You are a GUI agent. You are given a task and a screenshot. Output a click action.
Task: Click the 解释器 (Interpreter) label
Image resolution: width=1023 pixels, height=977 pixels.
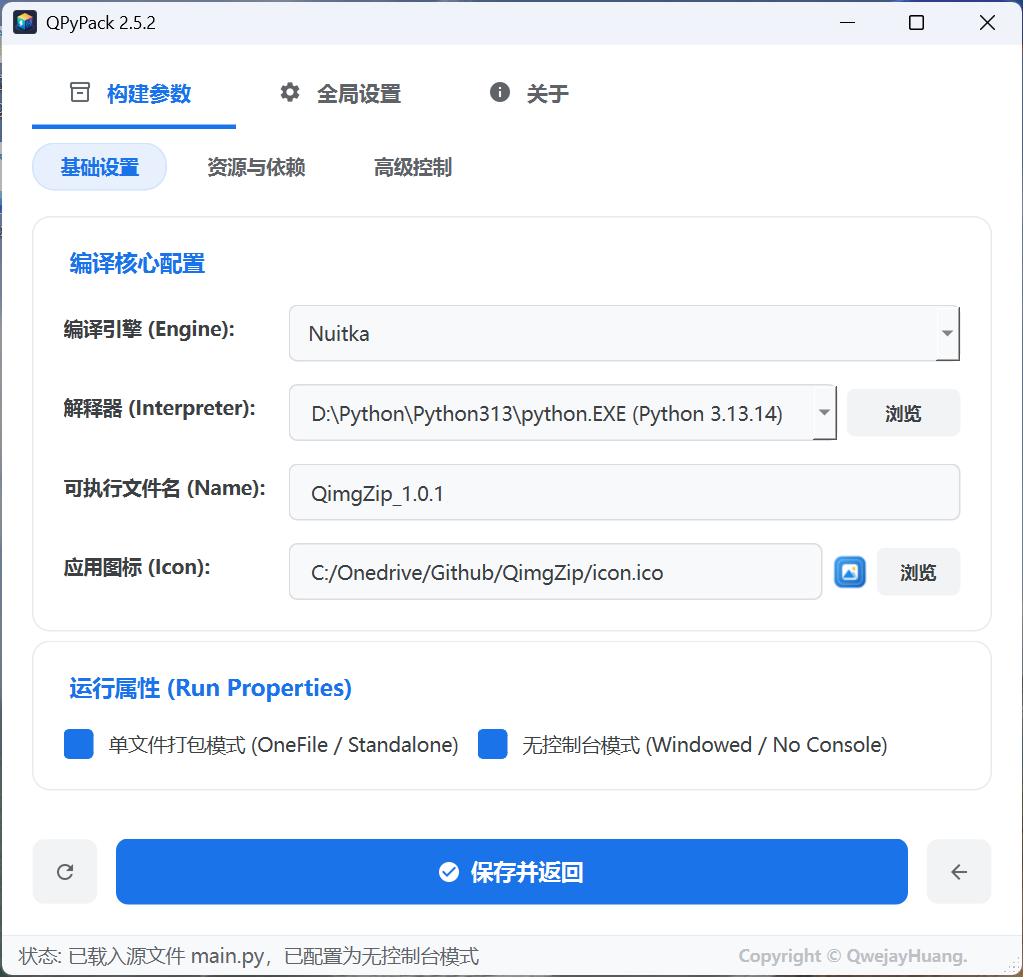pyautogui.click(x=159, y=409)
